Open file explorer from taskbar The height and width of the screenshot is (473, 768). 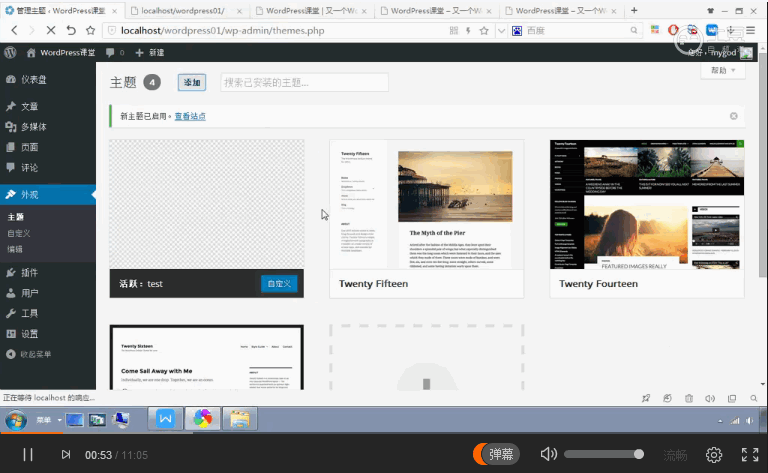pos(240,419)
